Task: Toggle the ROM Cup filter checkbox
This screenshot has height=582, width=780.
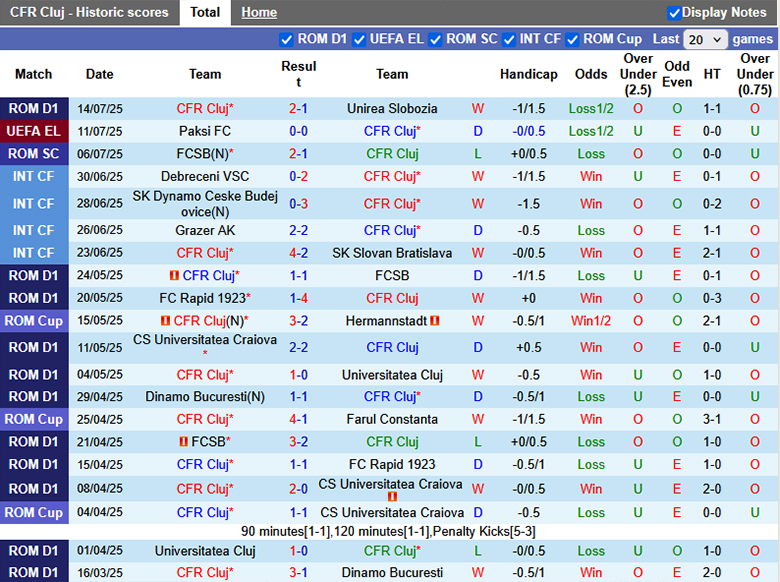Action: (x=573, y=39)
